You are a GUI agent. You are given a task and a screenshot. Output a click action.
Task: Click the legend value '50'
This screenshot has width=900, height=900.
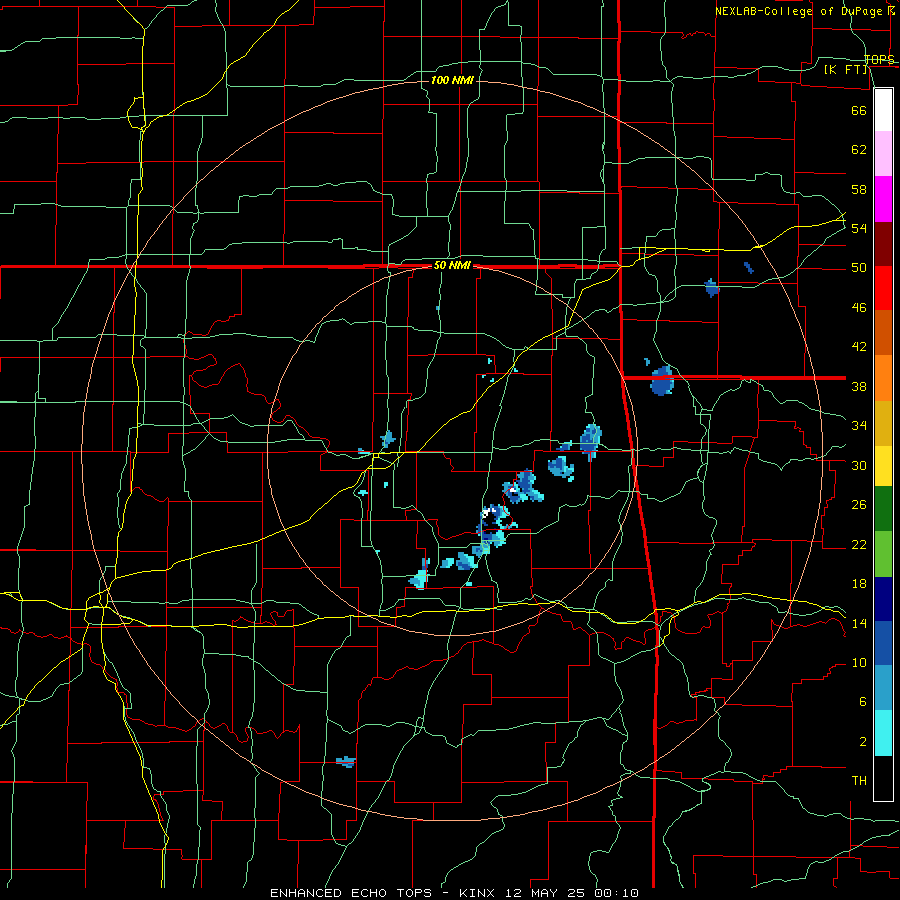click(x=859, y=268)
